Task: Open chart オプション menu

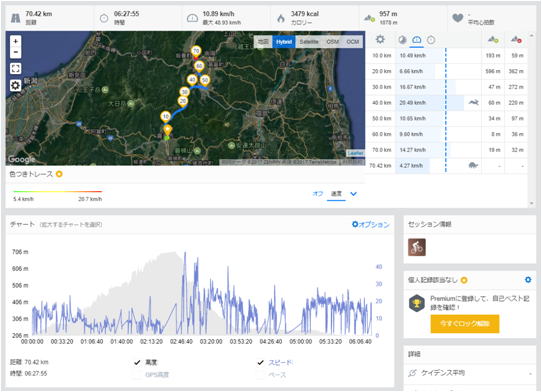Action: pos(371,224)
